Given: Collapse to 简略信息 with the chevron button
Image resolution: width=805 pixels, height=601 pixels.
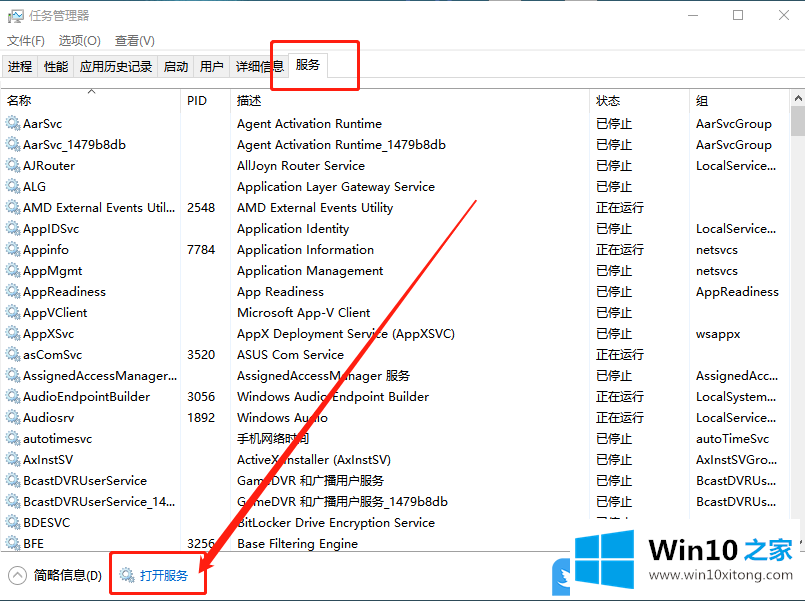Looking at the screenshot, I should click(17, 576).
